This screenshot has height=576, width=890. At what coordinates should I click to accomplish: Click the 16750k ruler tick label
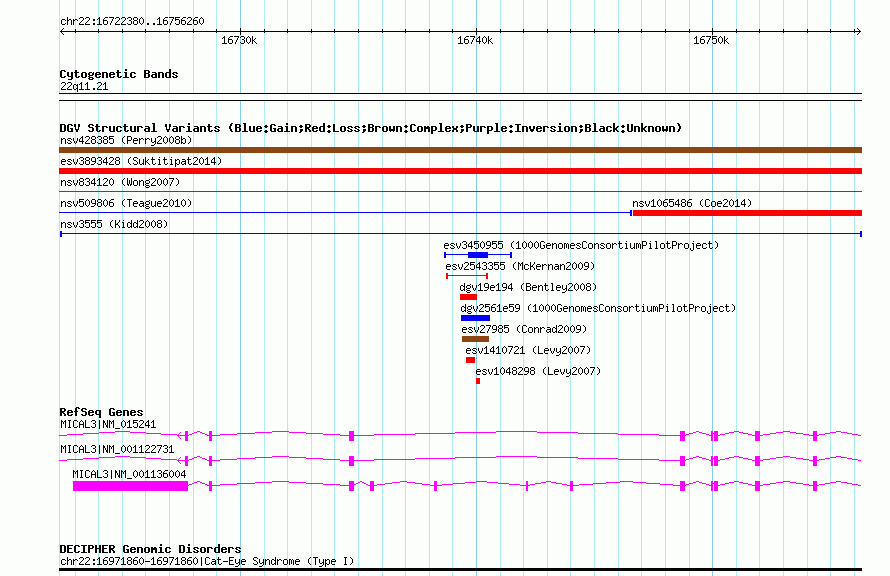[x=711, y=40]
